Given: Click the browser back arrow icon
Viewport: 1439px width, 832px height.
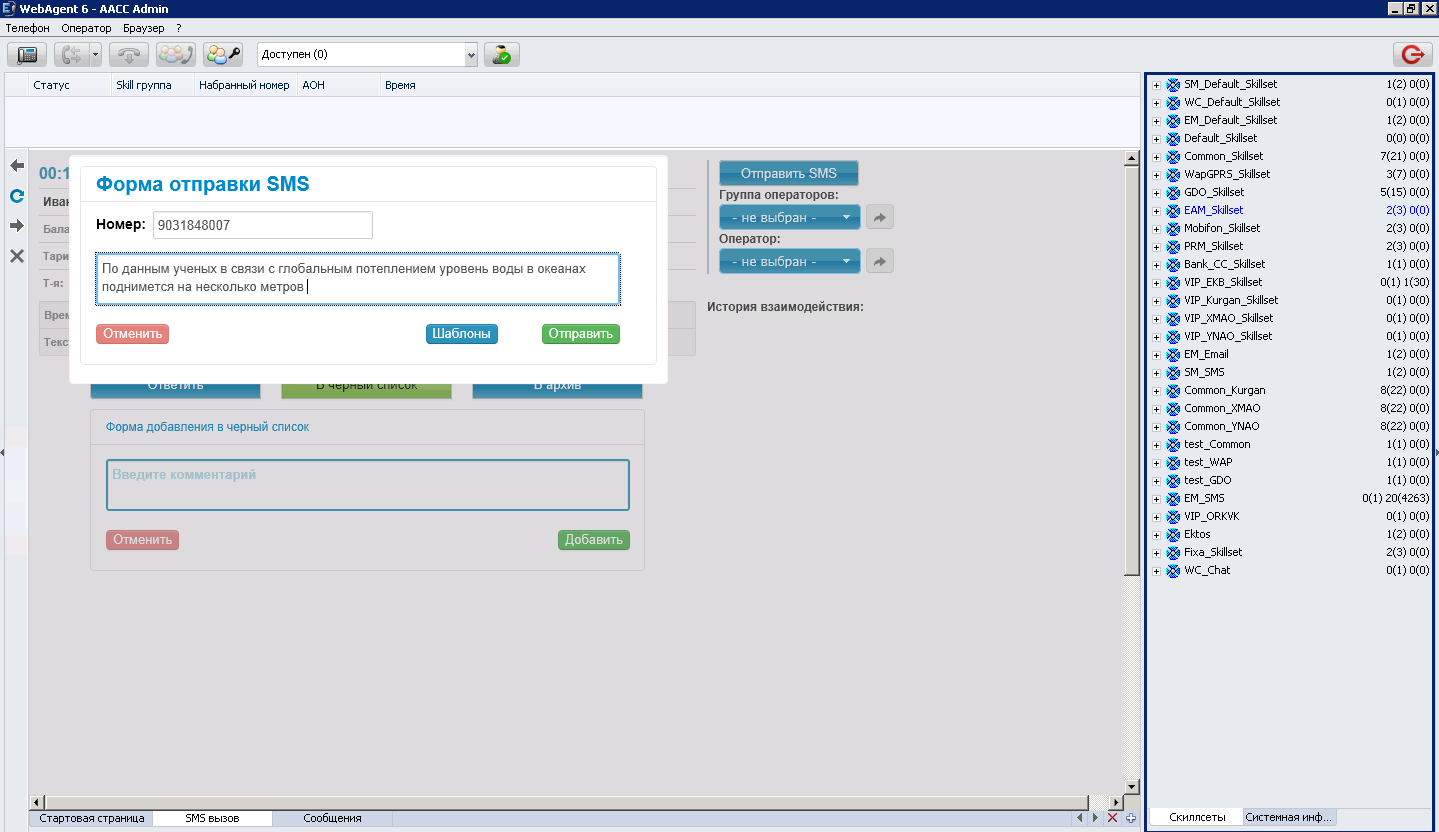Looking at the screenshot, I should [x=17, y=165].
